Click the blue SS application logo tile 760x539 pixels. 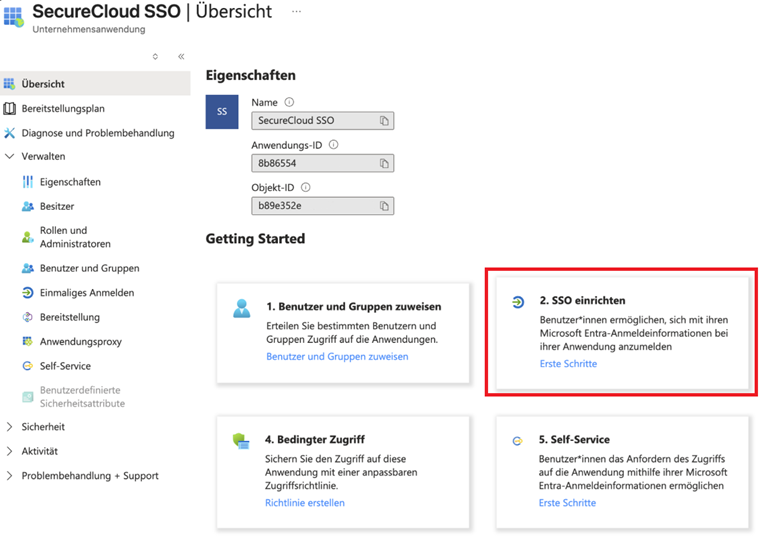222,112
